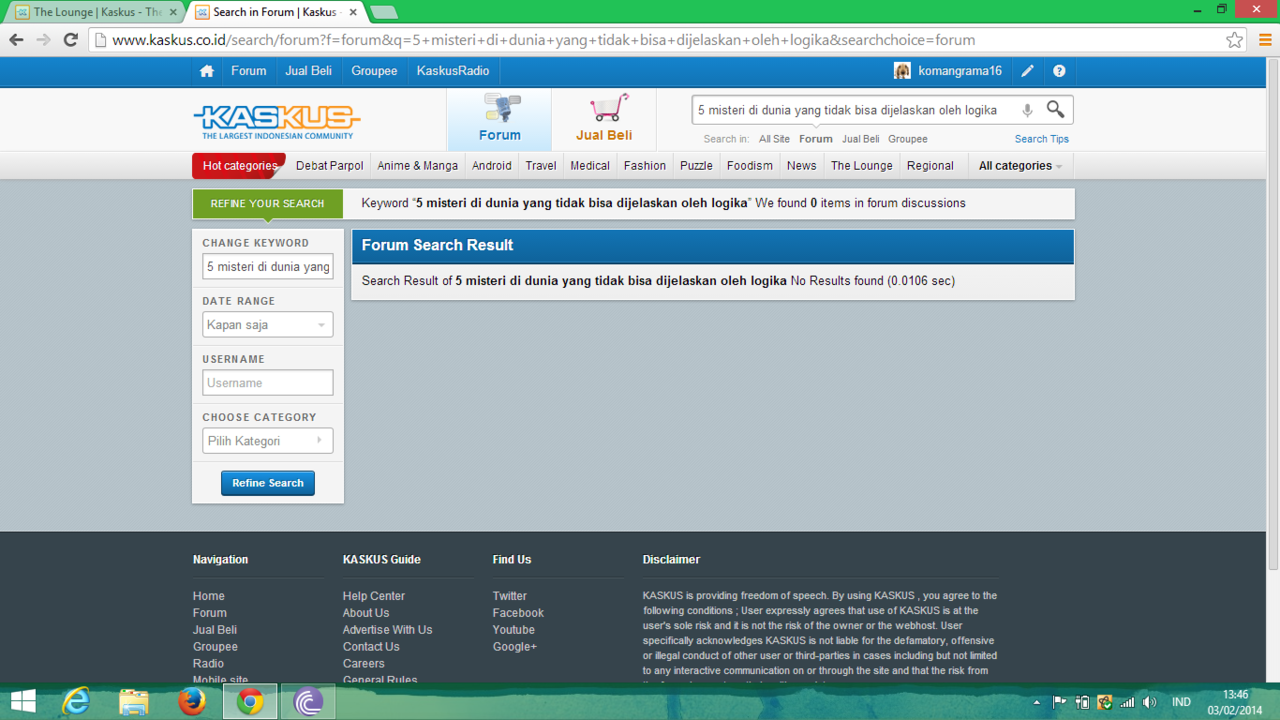Open Action Center flag icon

1059,702
